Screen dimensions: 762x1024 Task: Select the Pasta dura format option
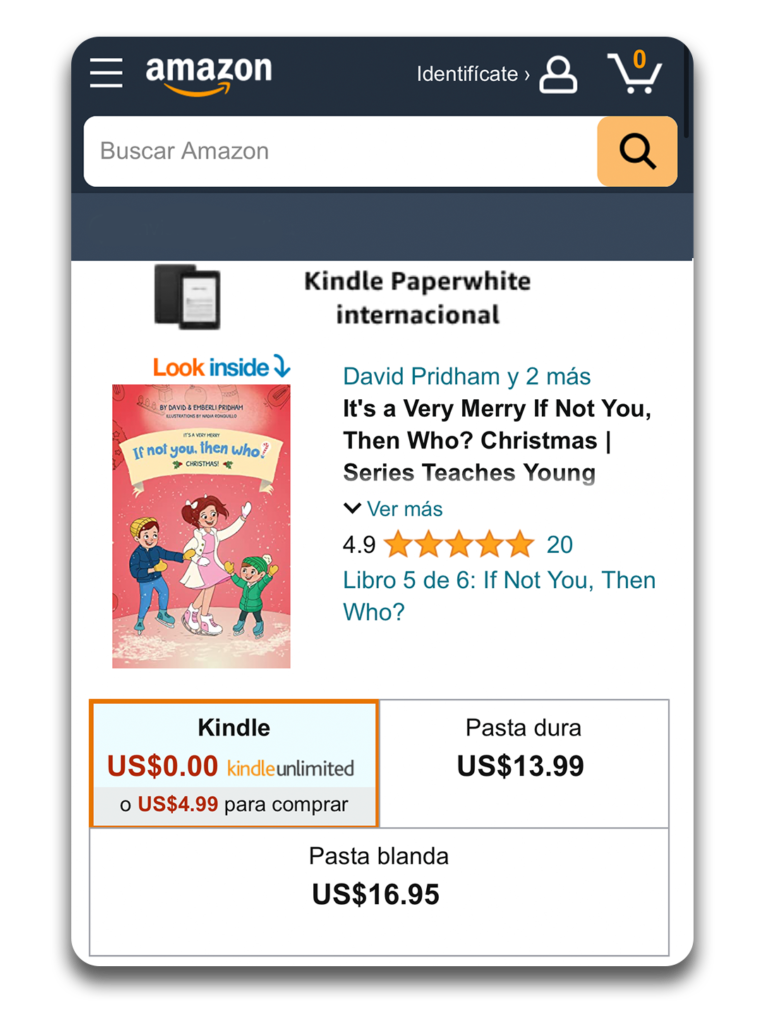click(x=524, y=764)
